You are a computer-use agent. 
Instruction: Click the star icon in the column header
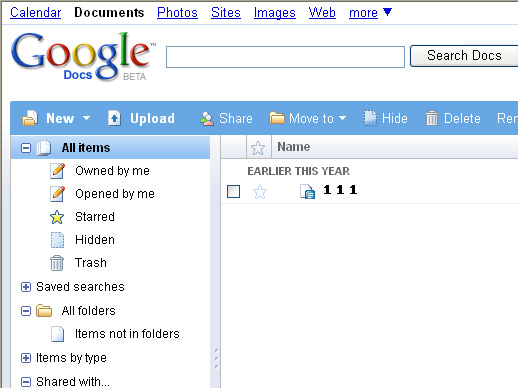(x=258, y=148)
